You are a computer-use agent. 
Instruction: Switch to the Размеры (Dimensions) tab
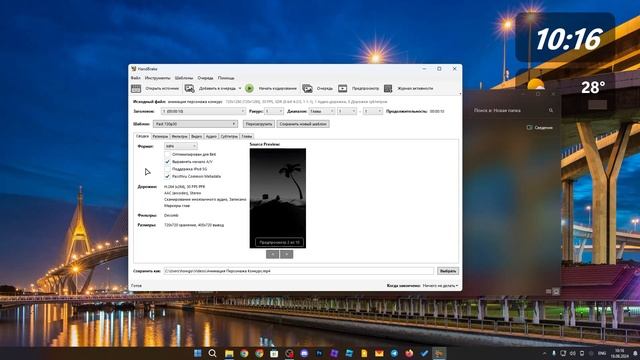[160, 136]
